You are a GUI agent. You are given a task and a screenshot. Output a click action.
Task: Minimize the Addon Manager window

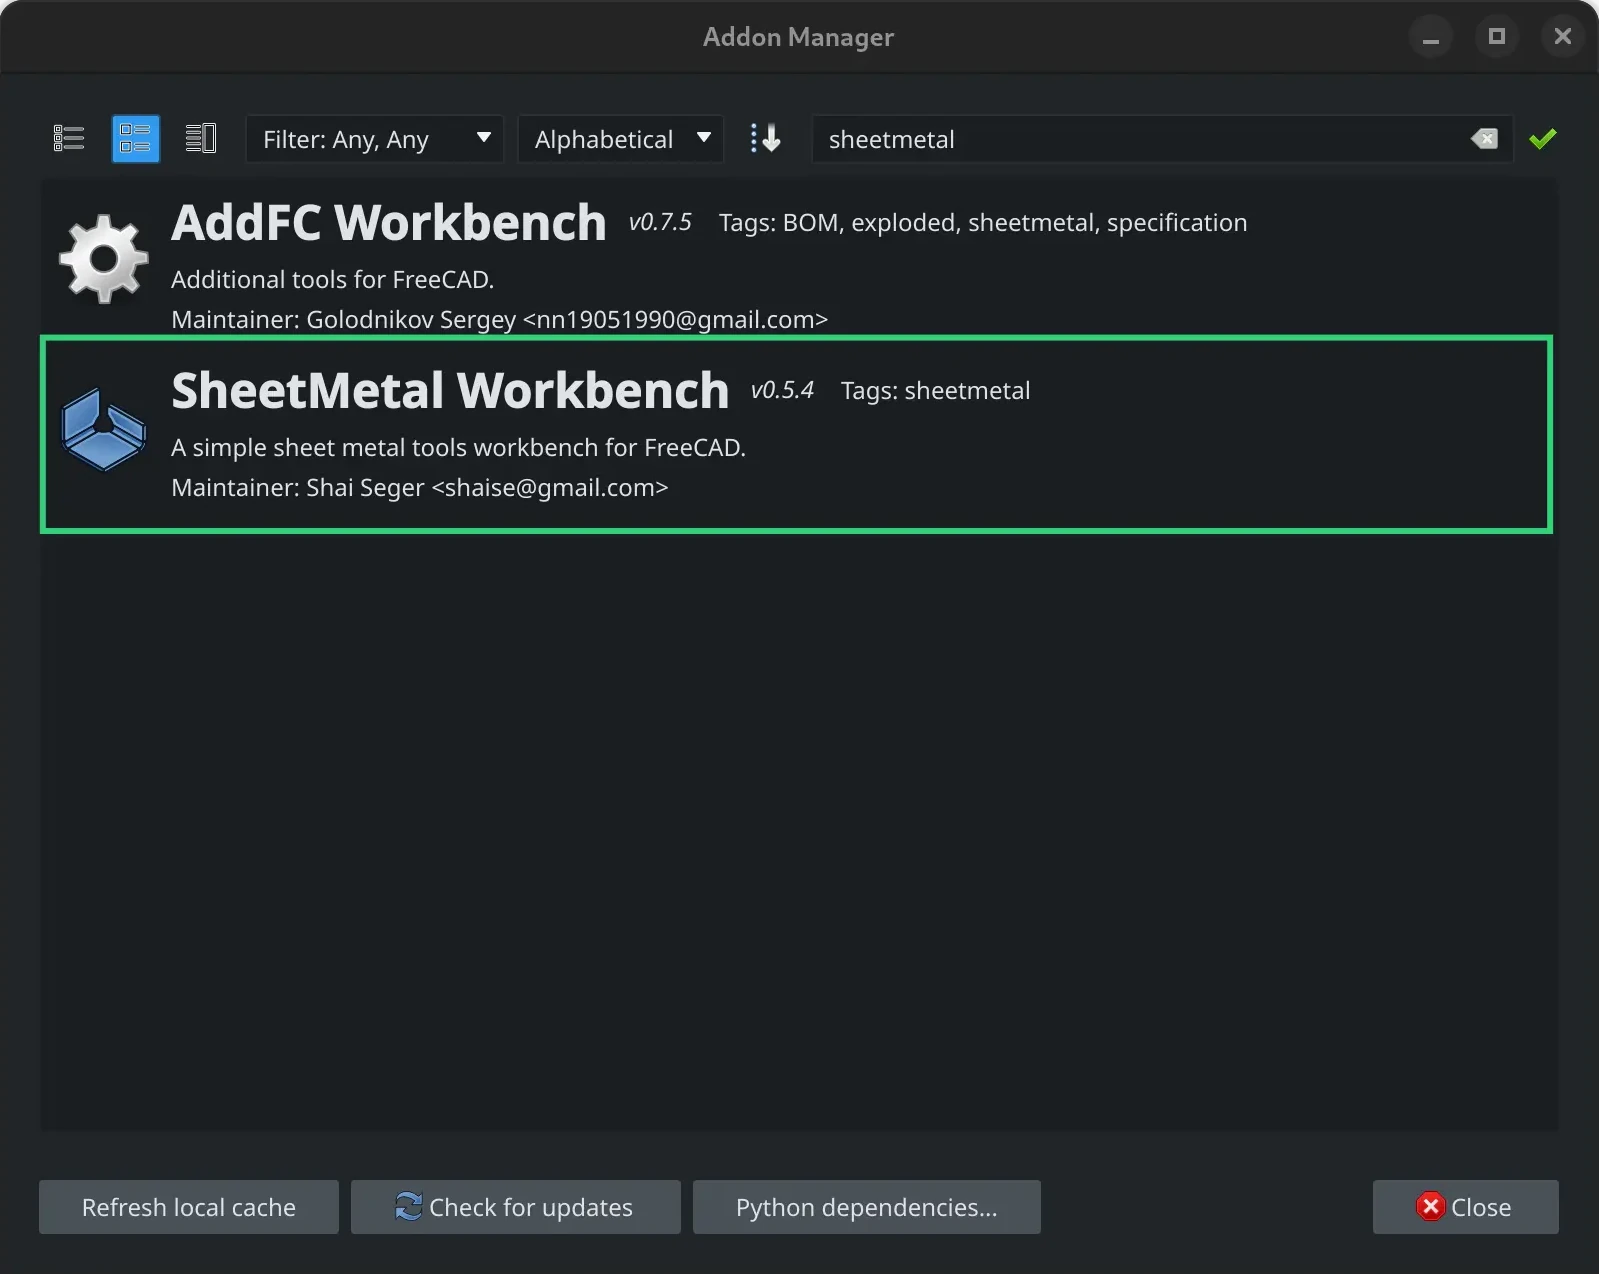click(1430, 37)
